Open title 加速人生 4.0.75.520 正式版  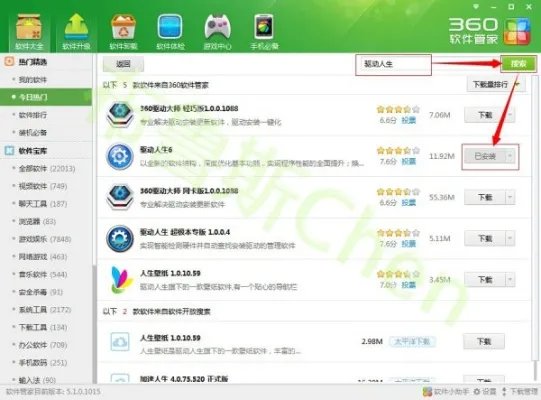click(x=184, y=379)
